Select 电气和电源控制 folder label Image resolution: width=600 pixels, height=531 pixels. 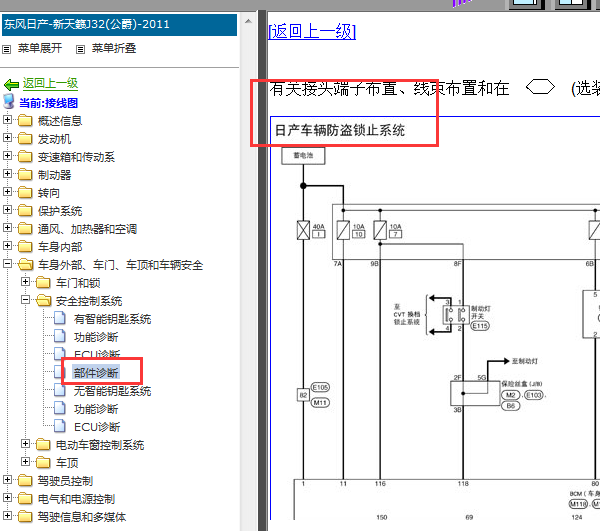76,499
